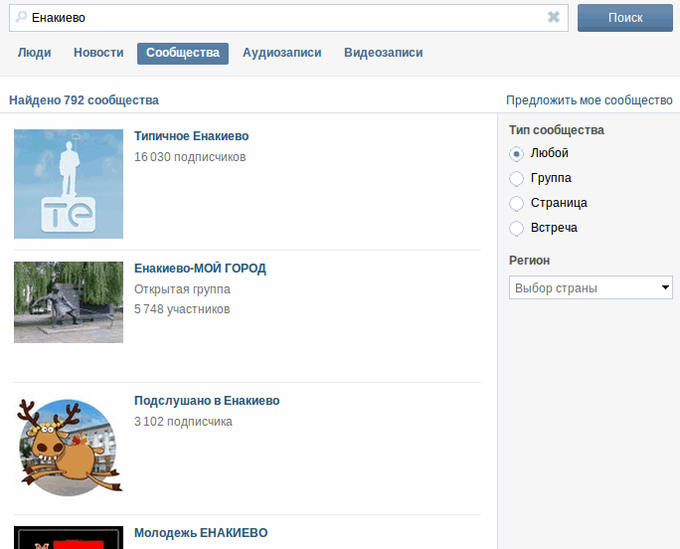Image resolution: width=680 pixels, height=549 pixels.
Task: Open the Аудиозаписи tab
Action: (282, 53)
